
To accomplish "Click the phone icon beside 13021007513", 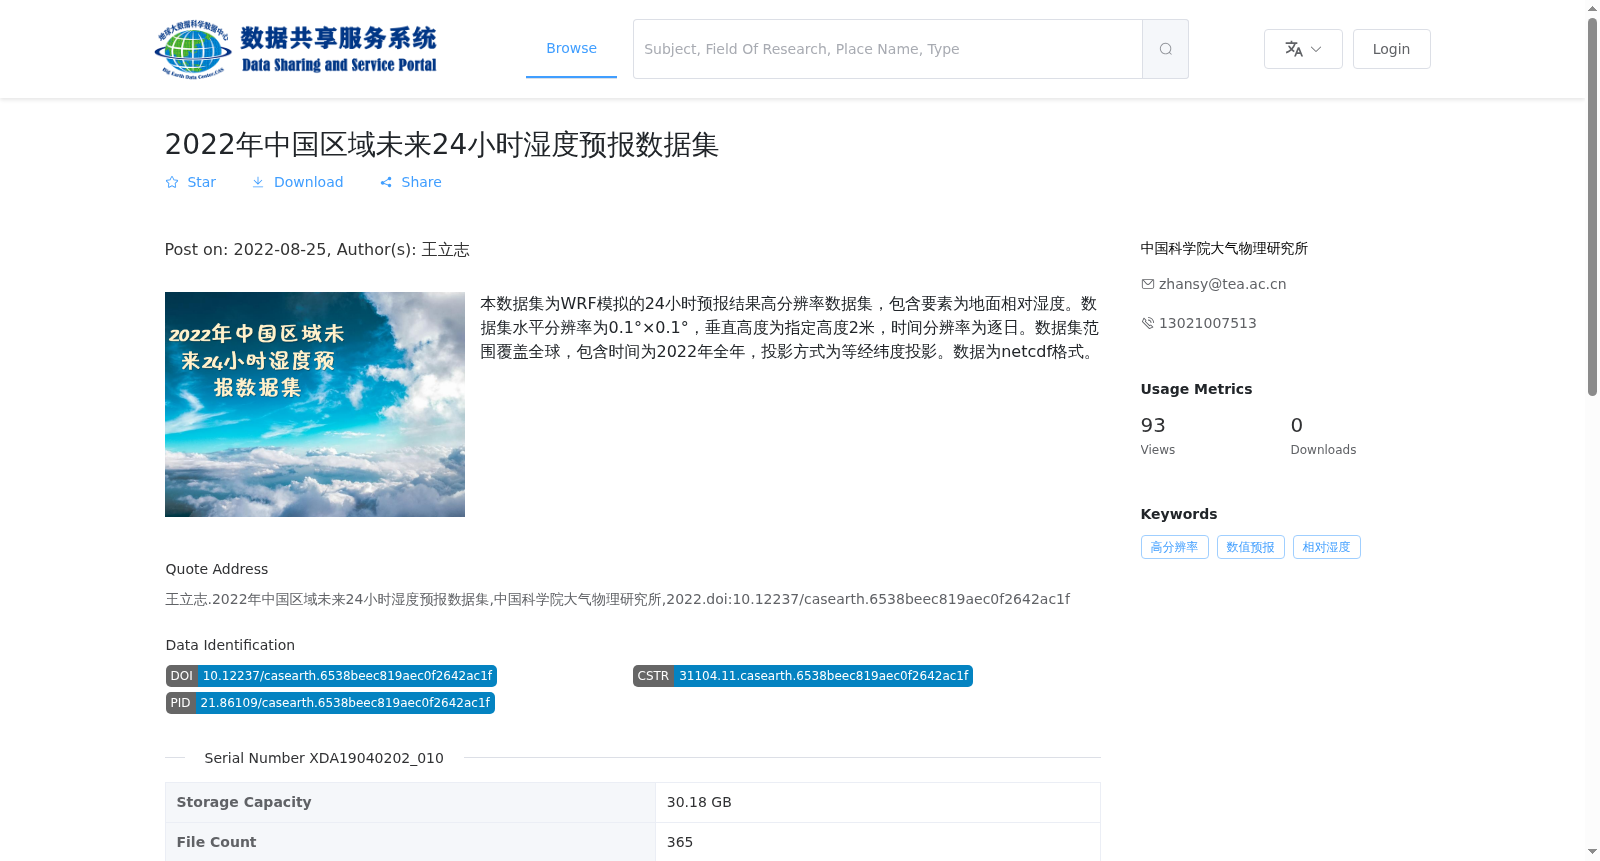I will (x=1148, y=323).
